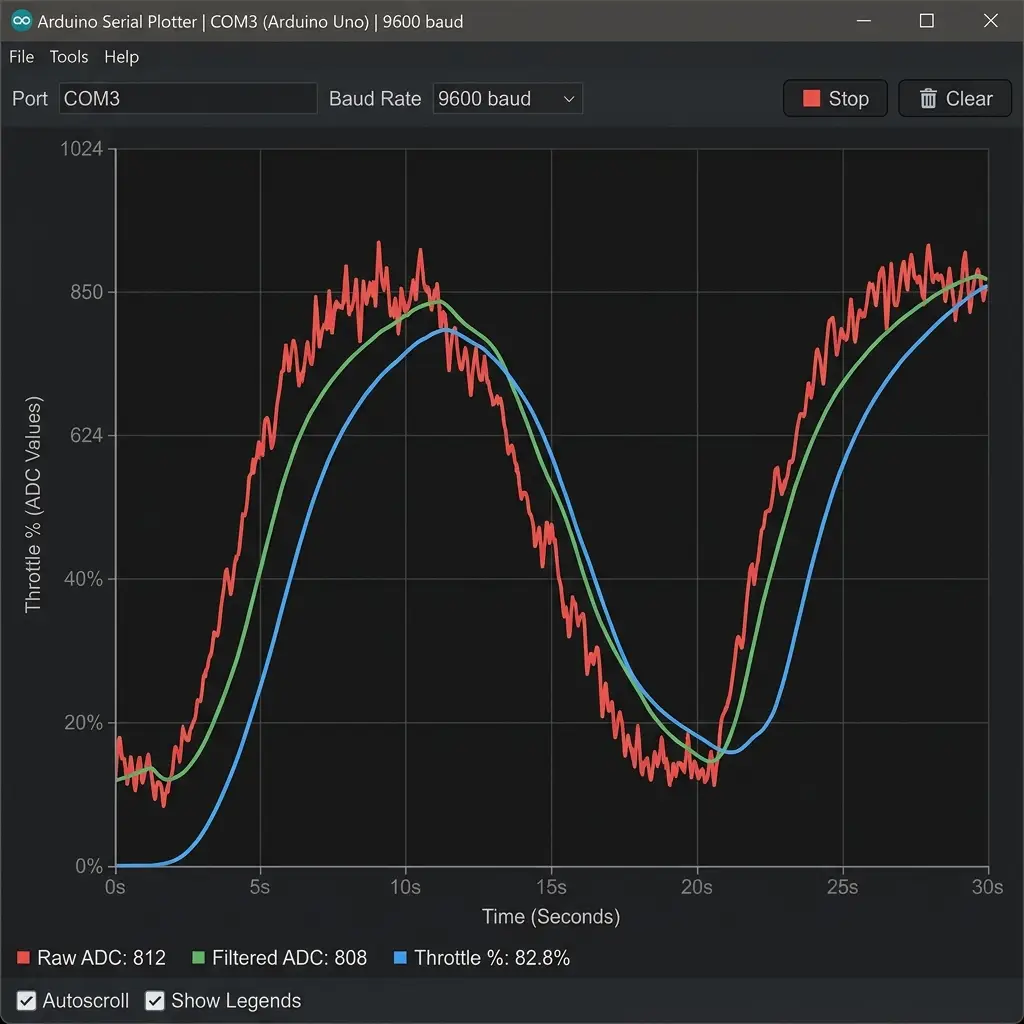The height and width of the screenshot is (1024, 1024).
Task: Click the 'Throttle %: 82.8%' legend label
Action: 492,957
